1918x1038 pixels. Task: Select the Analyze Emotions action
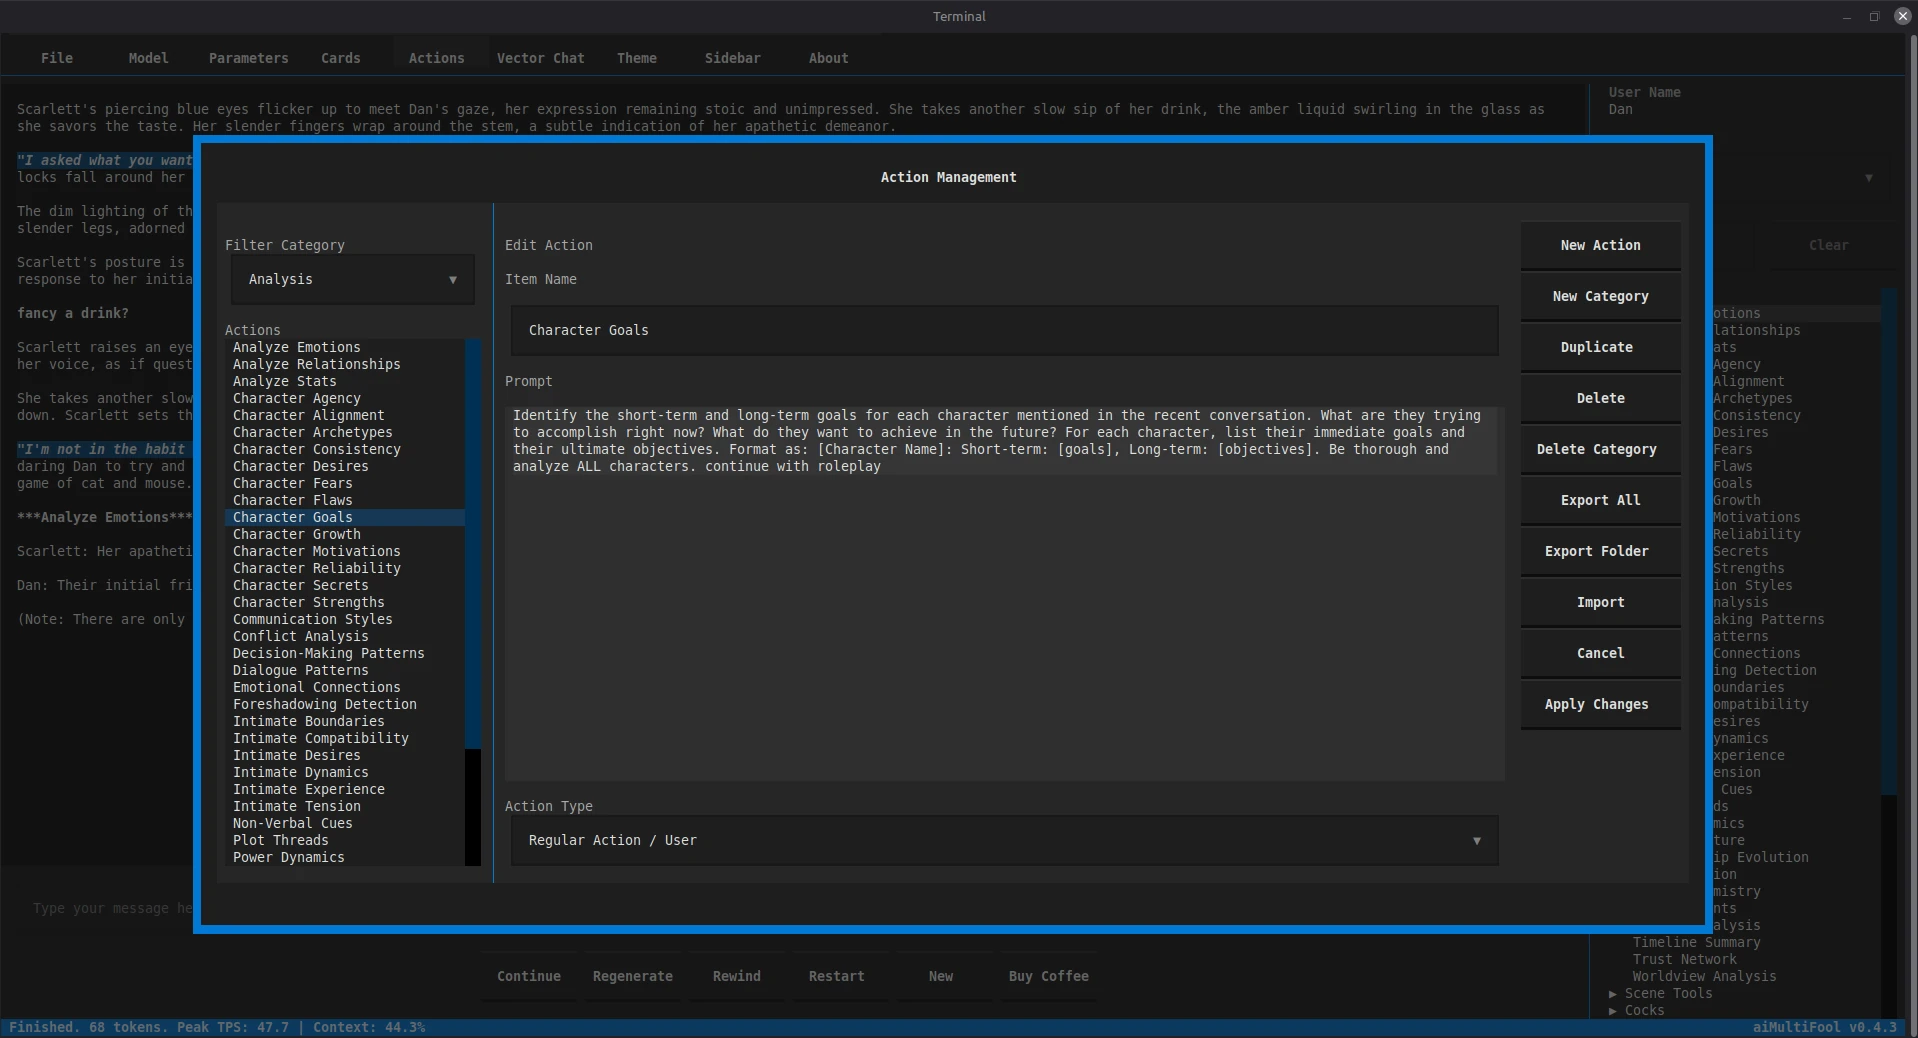296,347
